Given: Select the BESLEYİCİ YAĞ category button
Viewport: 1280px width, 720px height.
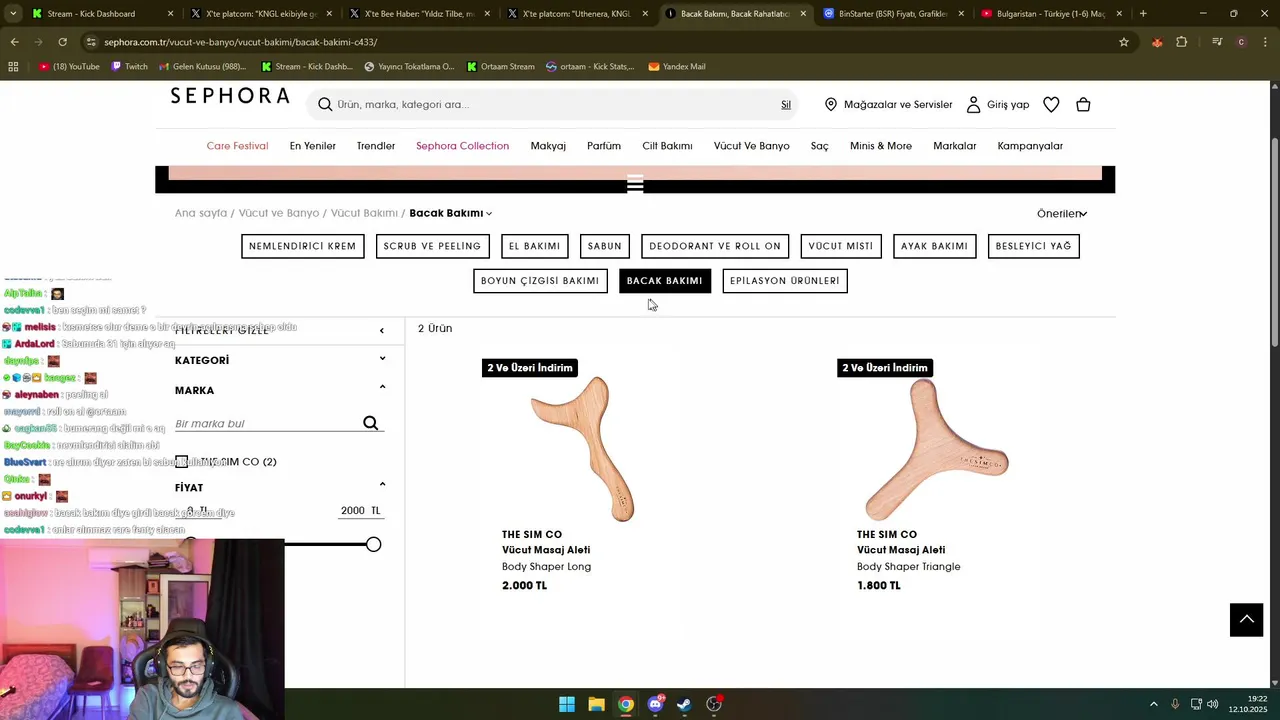Looking at the screenshot, I should 1033,246.
